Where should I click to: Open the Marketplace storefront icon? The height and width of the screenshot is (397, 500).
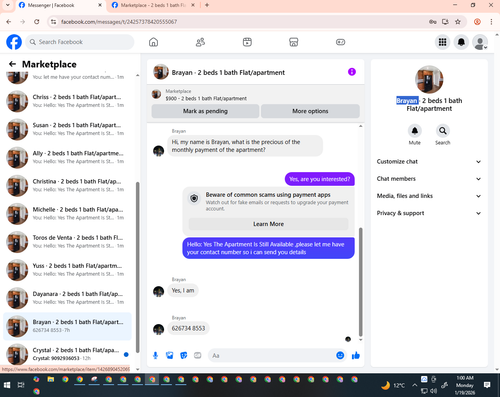coord(294,42)
